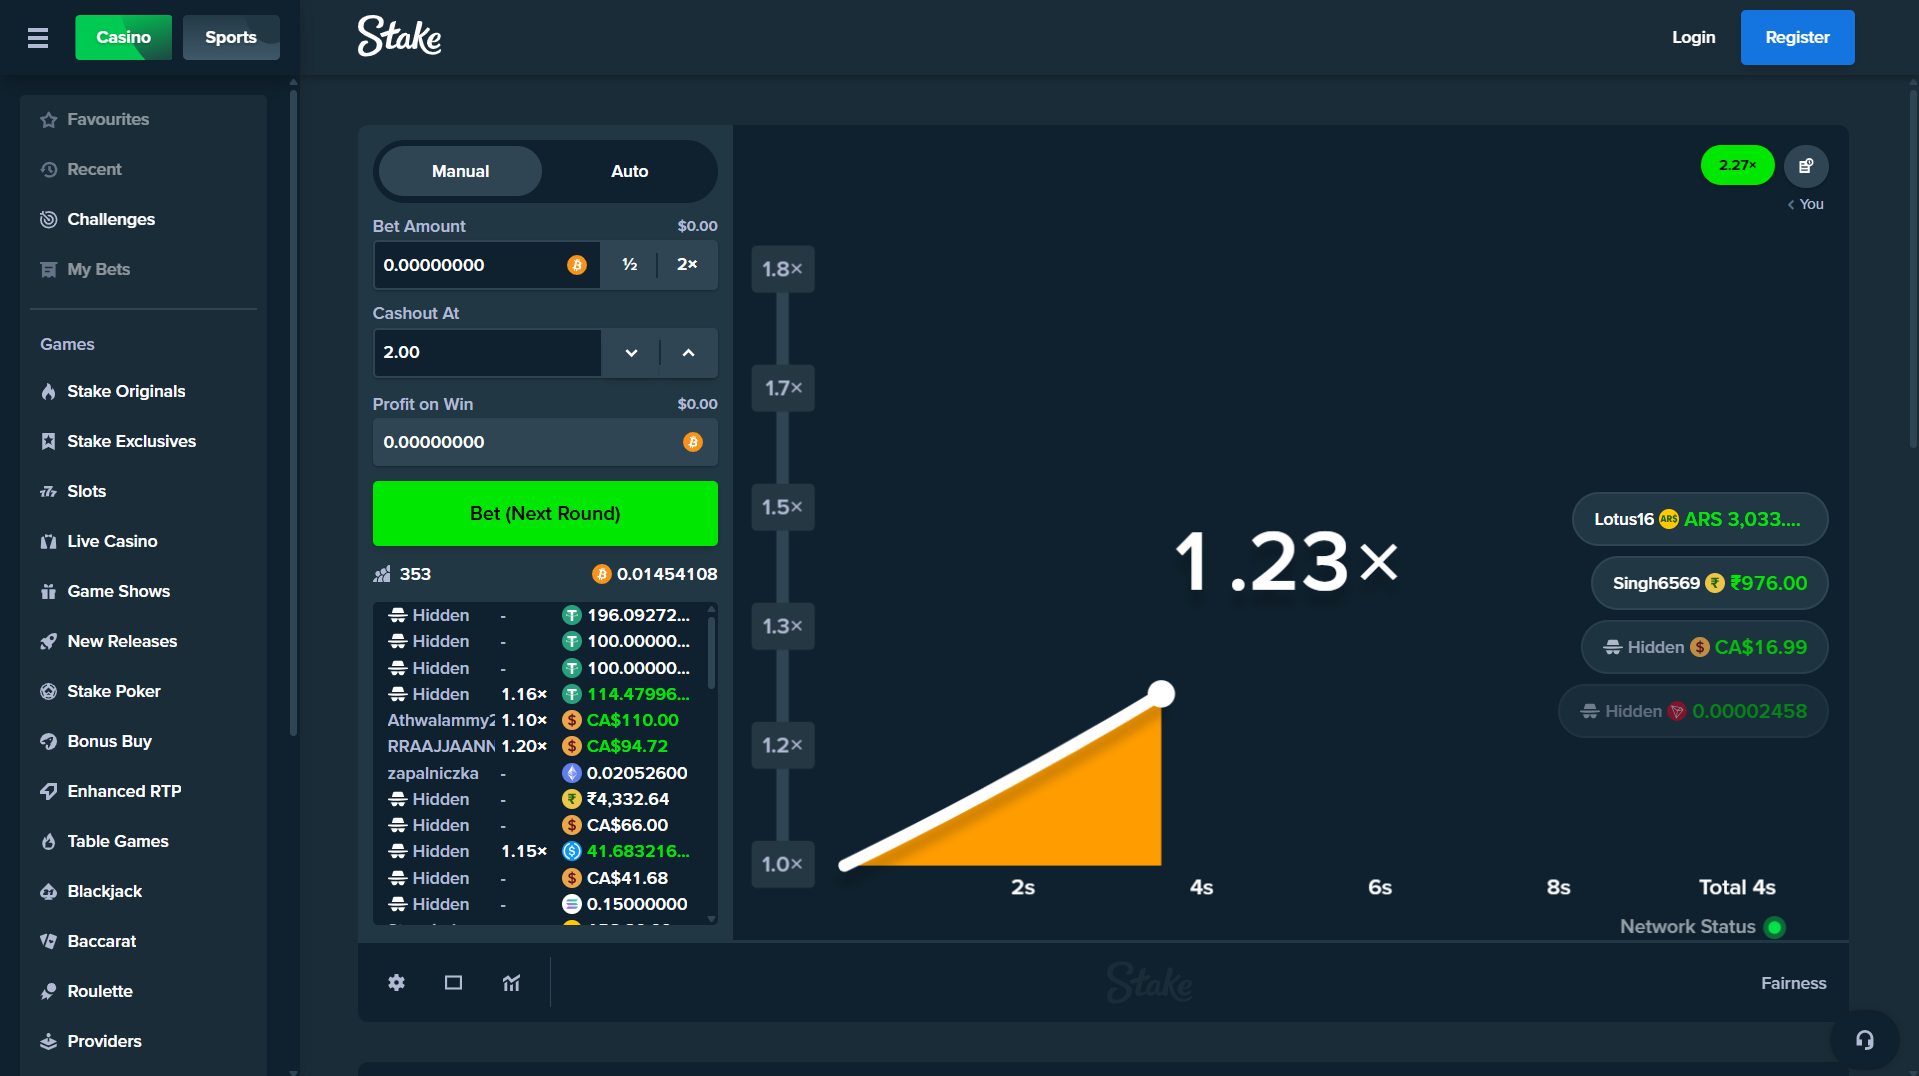Click the Challenges target icon
Viewport: 1919px width, 1076px height.
pyautogui.click(x=48, y=220)
